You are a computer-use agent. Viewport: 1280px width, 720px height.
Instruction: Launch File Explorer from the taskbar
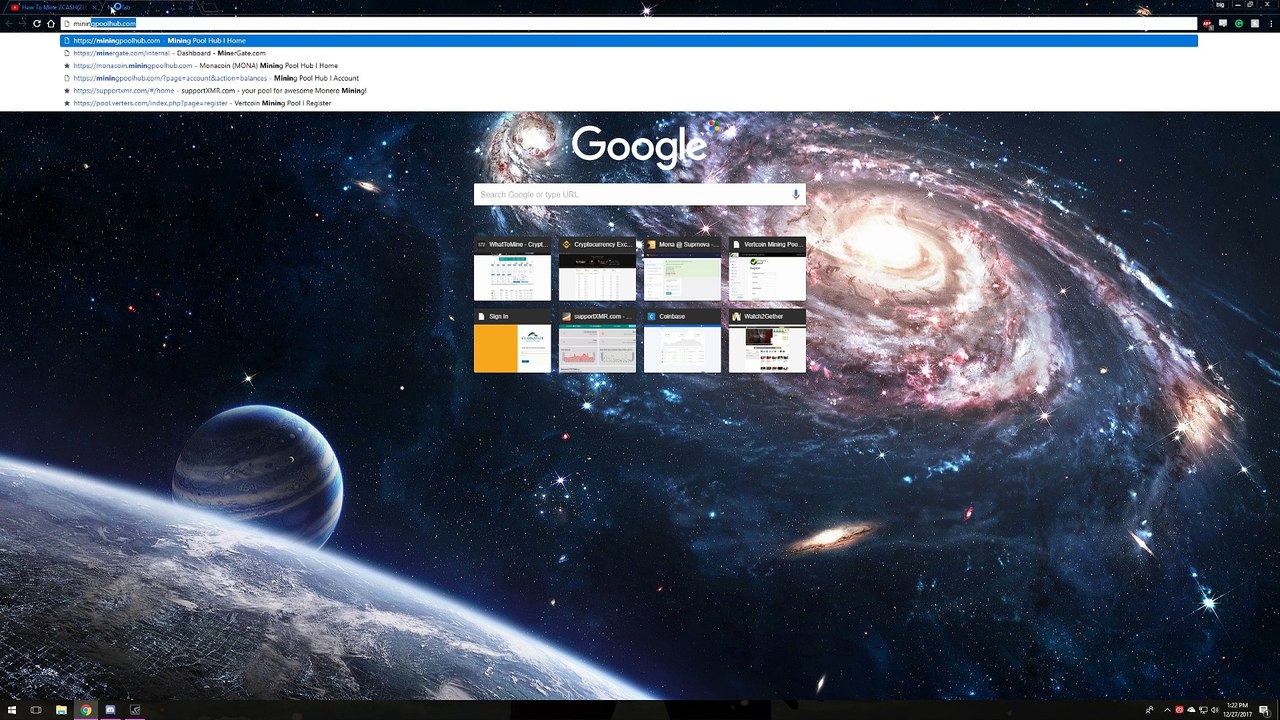61,710
